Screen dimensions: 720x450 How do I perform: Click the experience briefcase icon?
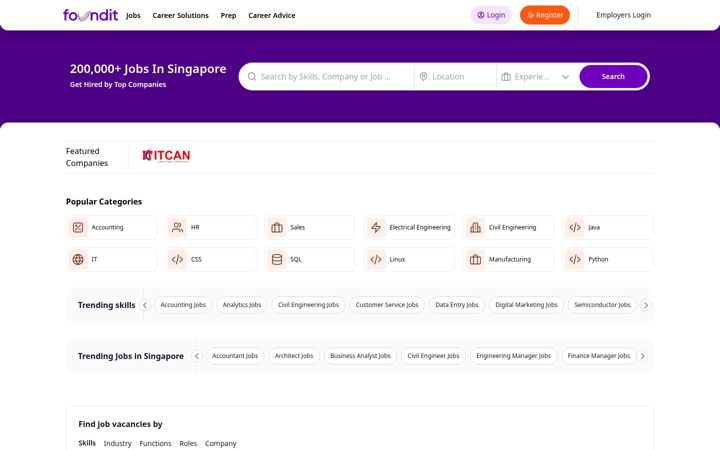[506, 77]
